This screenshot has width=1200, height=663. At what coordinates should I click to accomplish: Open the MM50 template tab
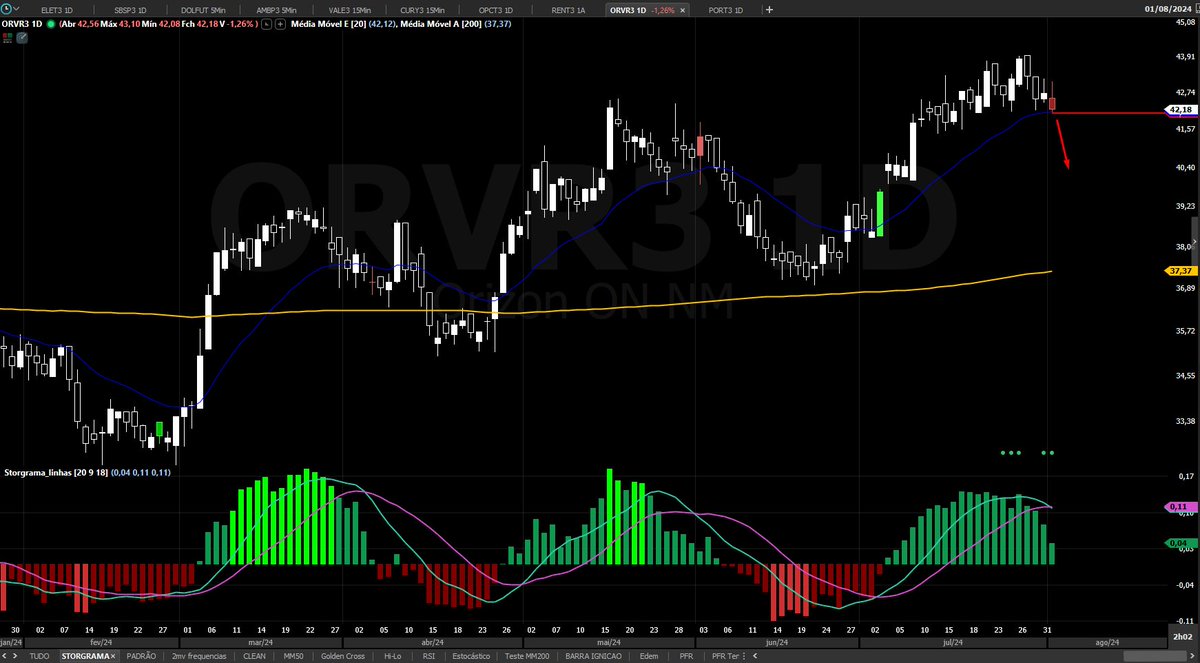(293, 656)
